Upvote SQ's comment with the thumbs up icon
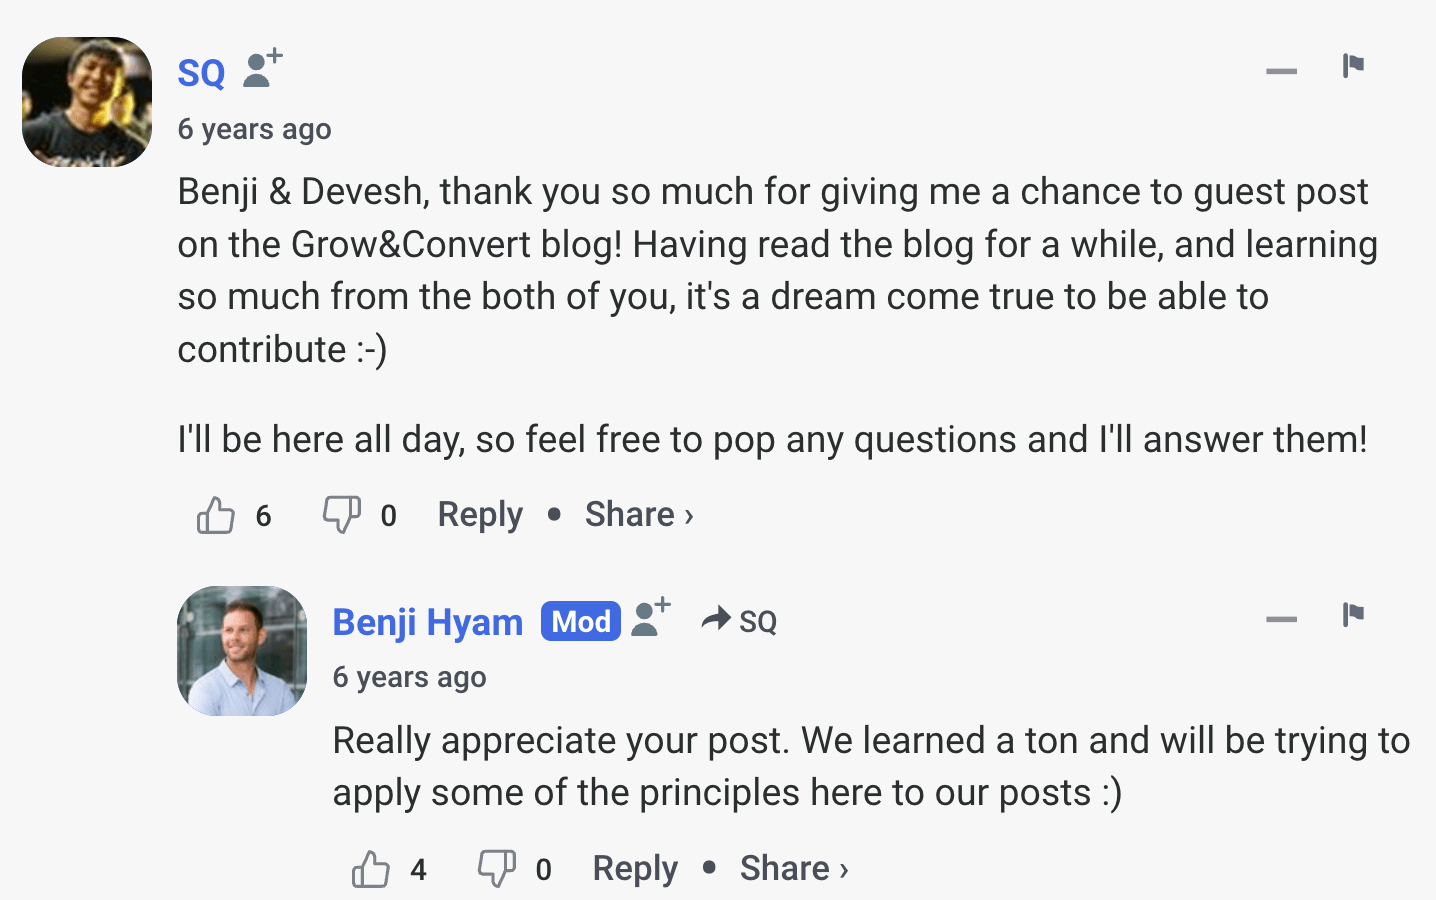This screenshot has height=900, width=1436. click(x=215, y=514)
